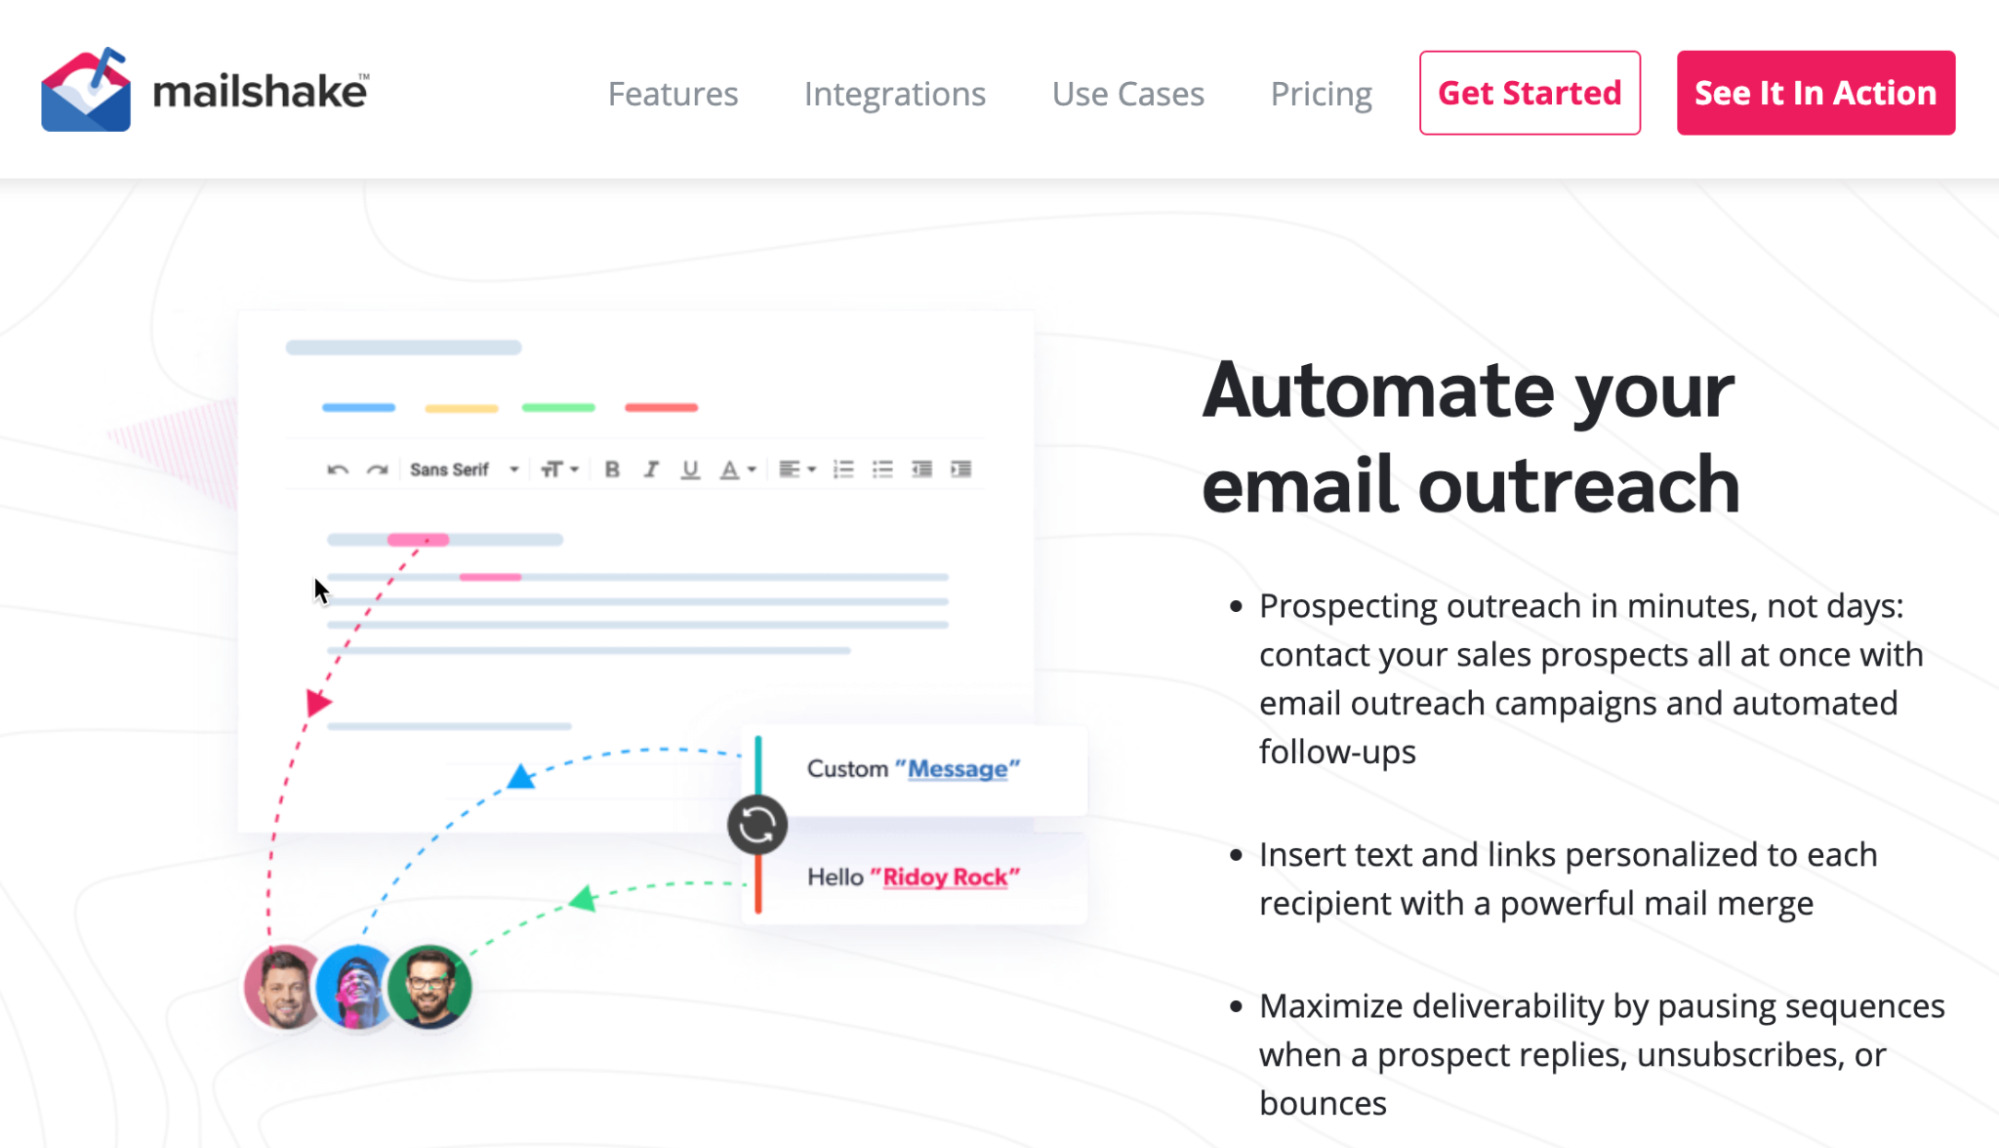The height and width of the screenshot is (1148, 1999).
Task: Click the Features menu item
Action: click(x=673, y=92)
